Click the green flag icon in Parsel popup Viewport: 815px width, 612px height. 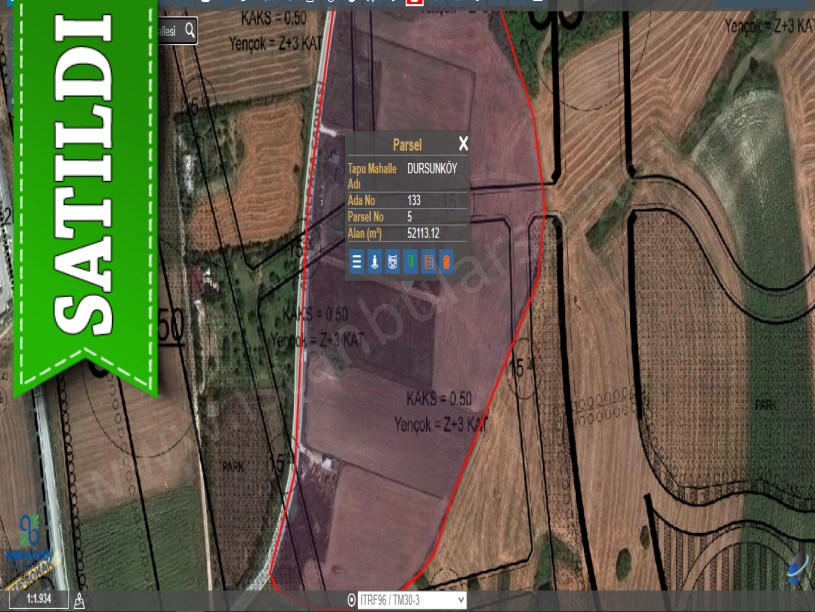411,263
